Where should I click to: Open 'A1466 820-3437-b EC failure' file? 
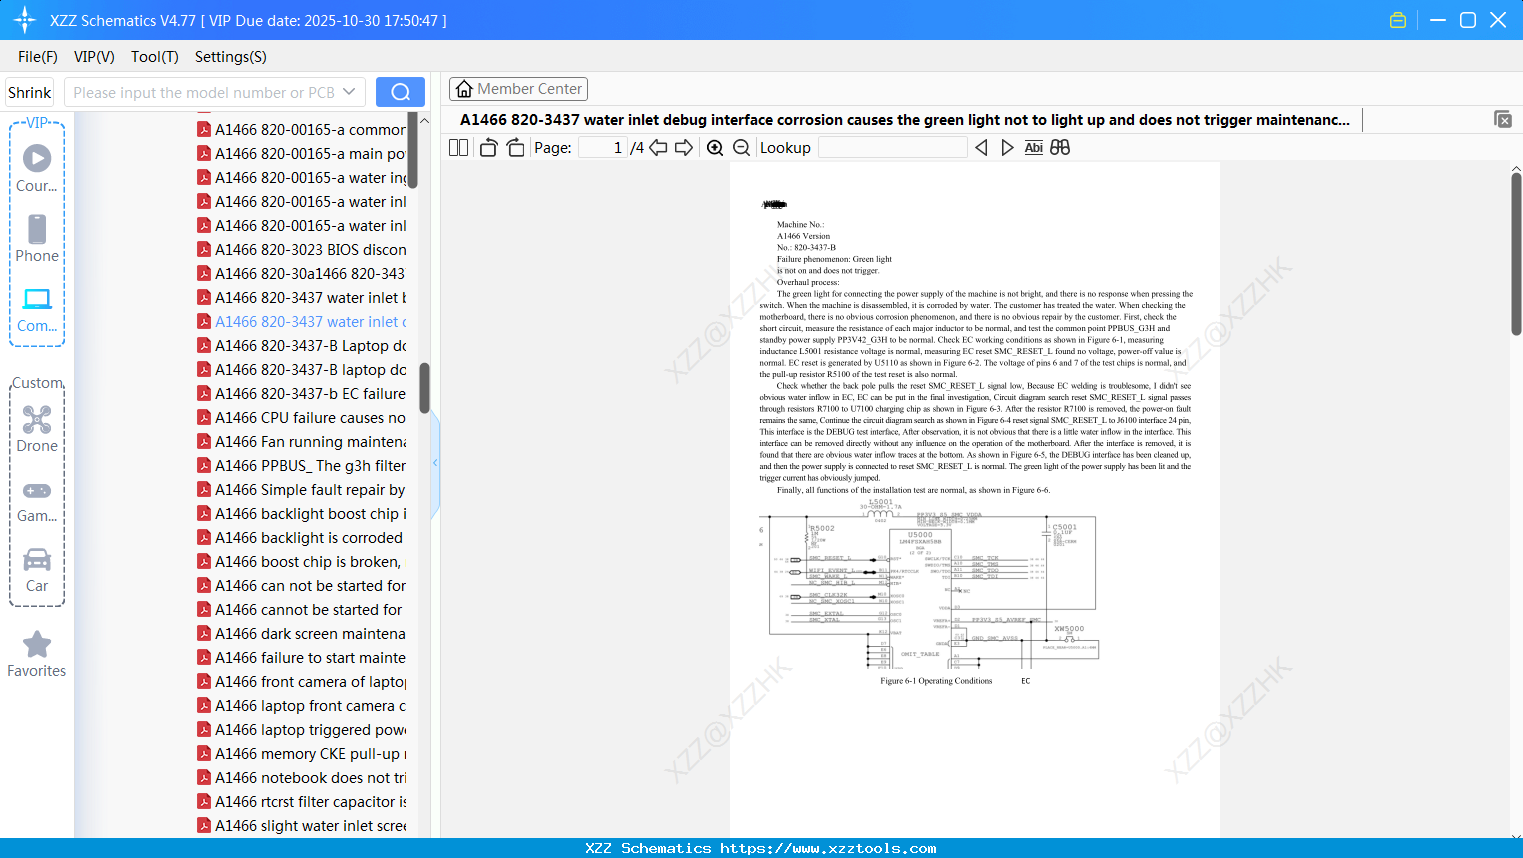click(x=301, y=394)
